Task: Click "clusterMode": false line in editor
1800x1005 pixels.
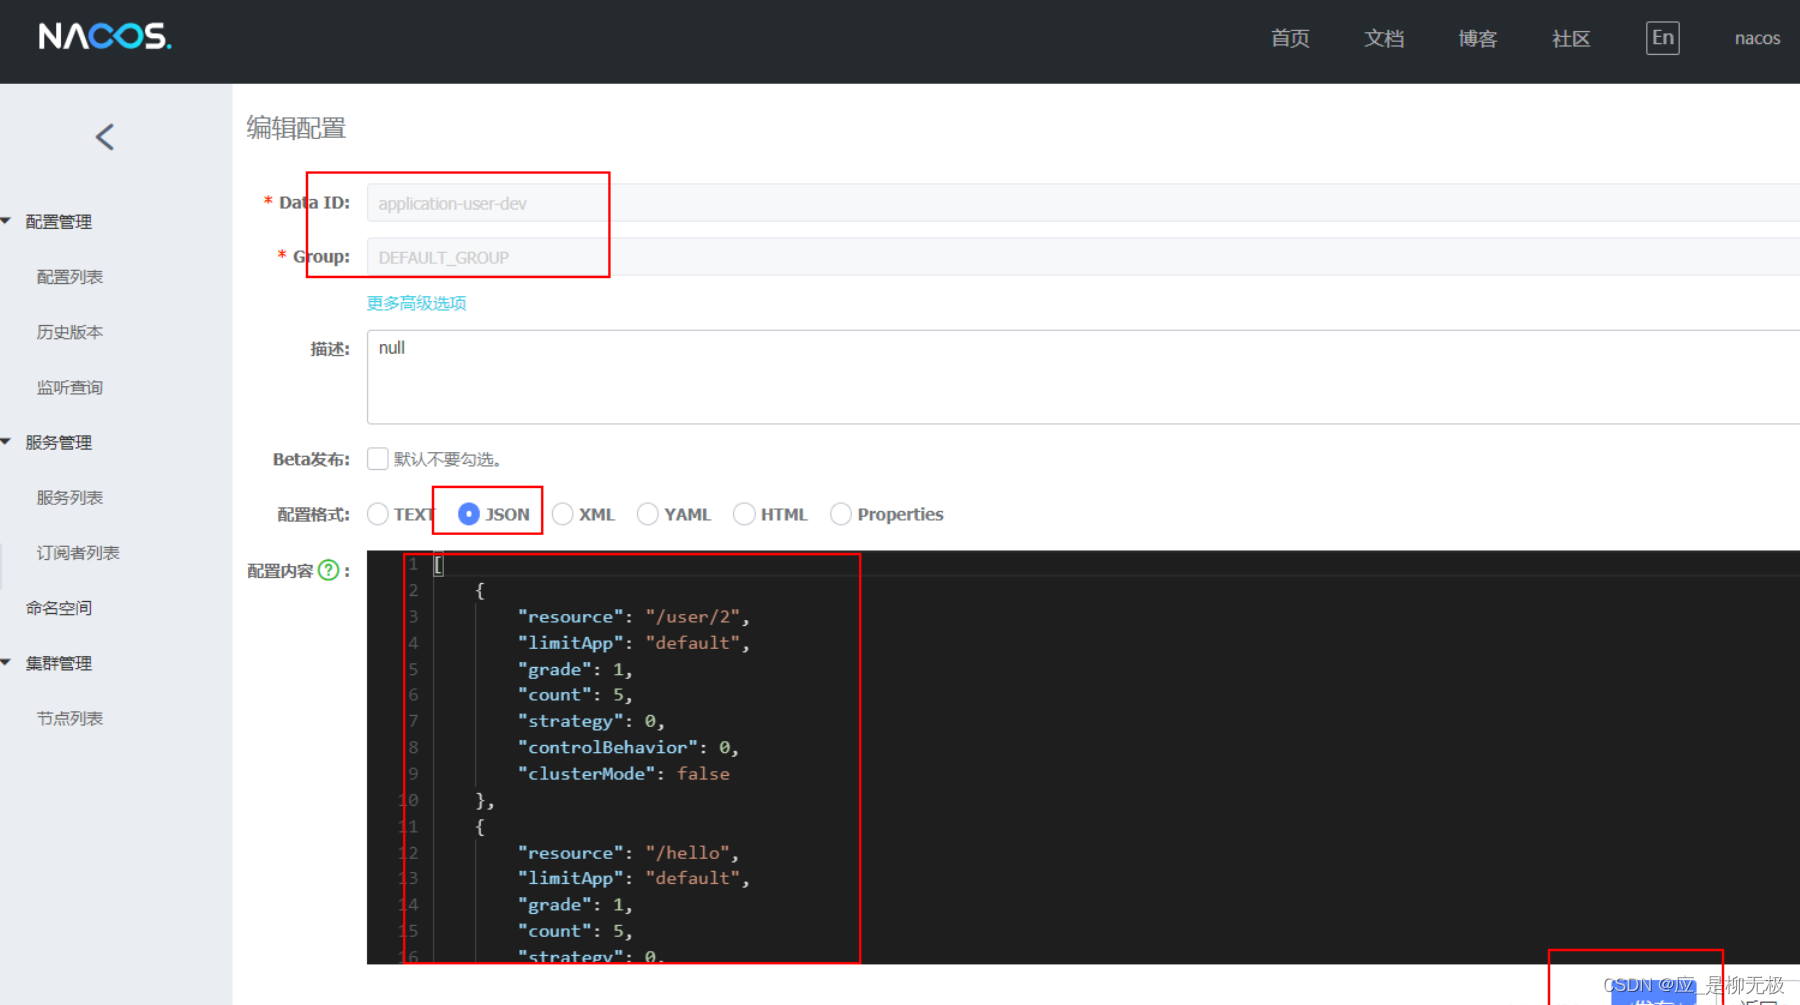Action: click(623, 774)
